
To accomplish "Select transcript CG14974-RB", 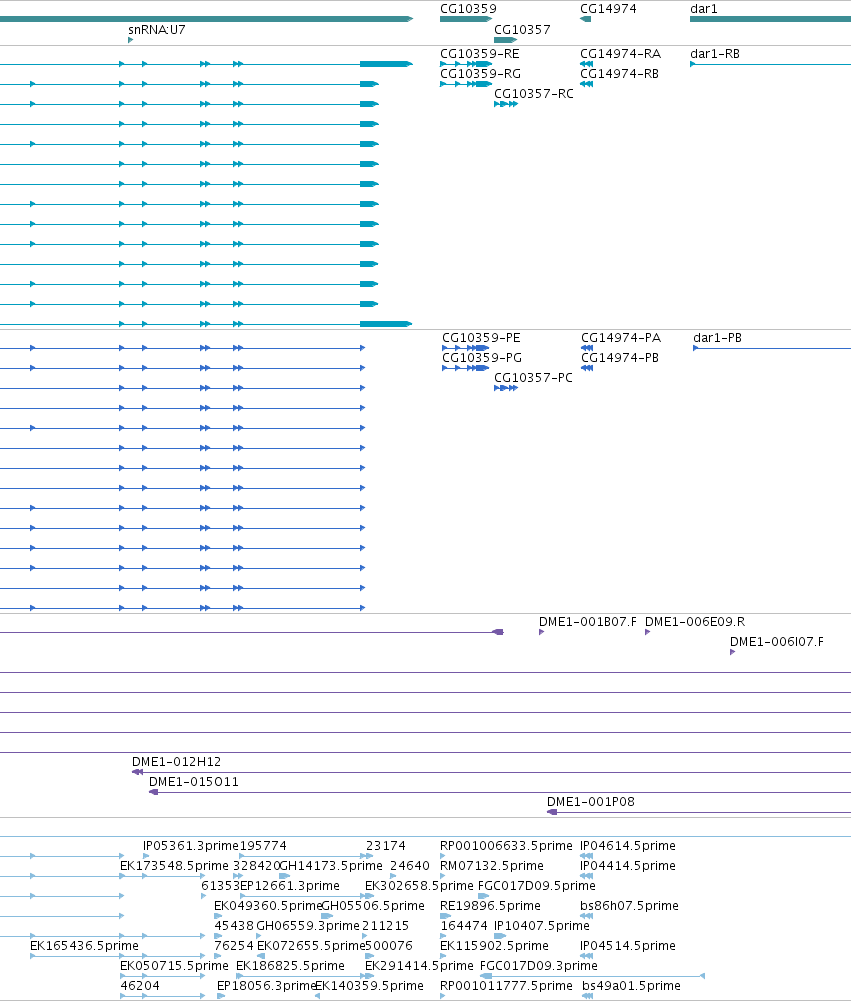I will tap(619, 73).
